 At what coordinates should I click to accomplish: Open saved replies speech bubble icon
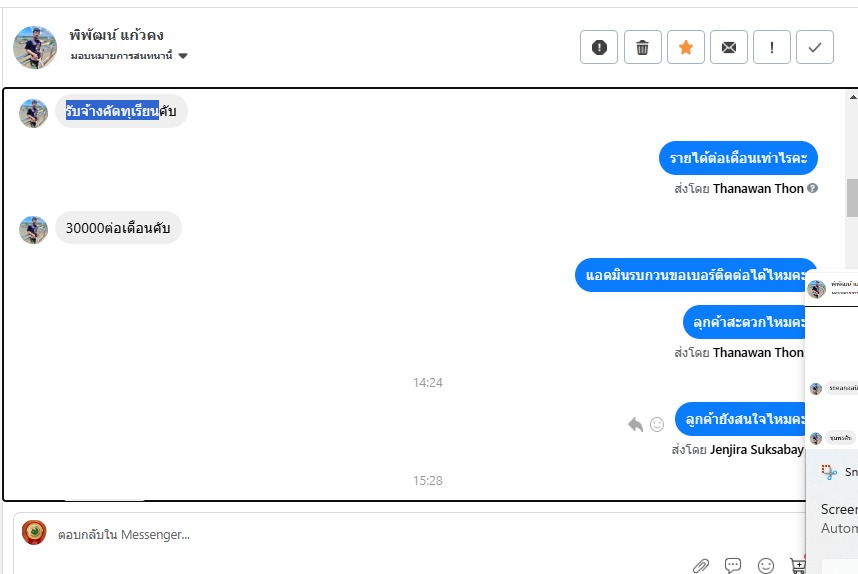[x=733, y=565]
